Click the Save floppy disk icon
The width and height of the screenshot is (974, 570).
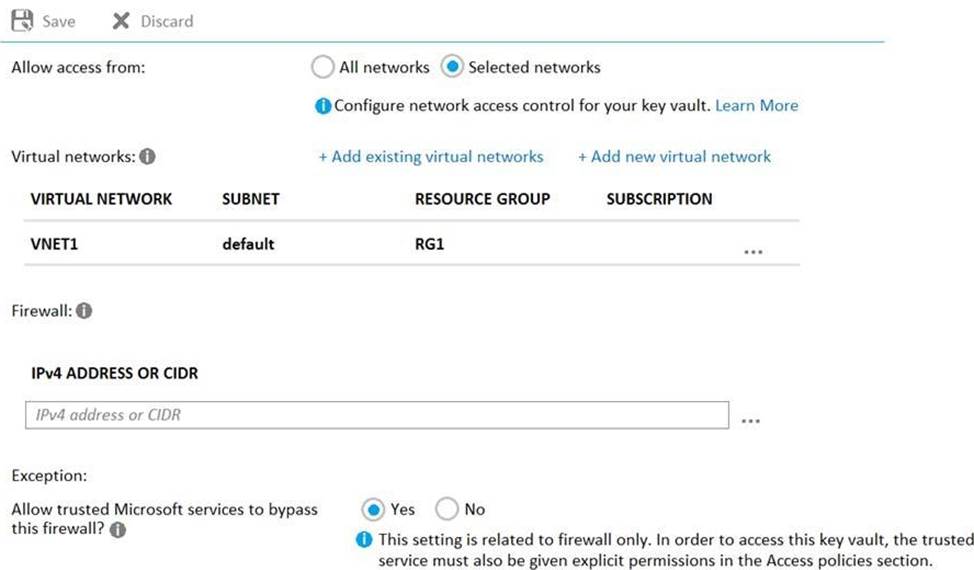(x=22, y=20)
